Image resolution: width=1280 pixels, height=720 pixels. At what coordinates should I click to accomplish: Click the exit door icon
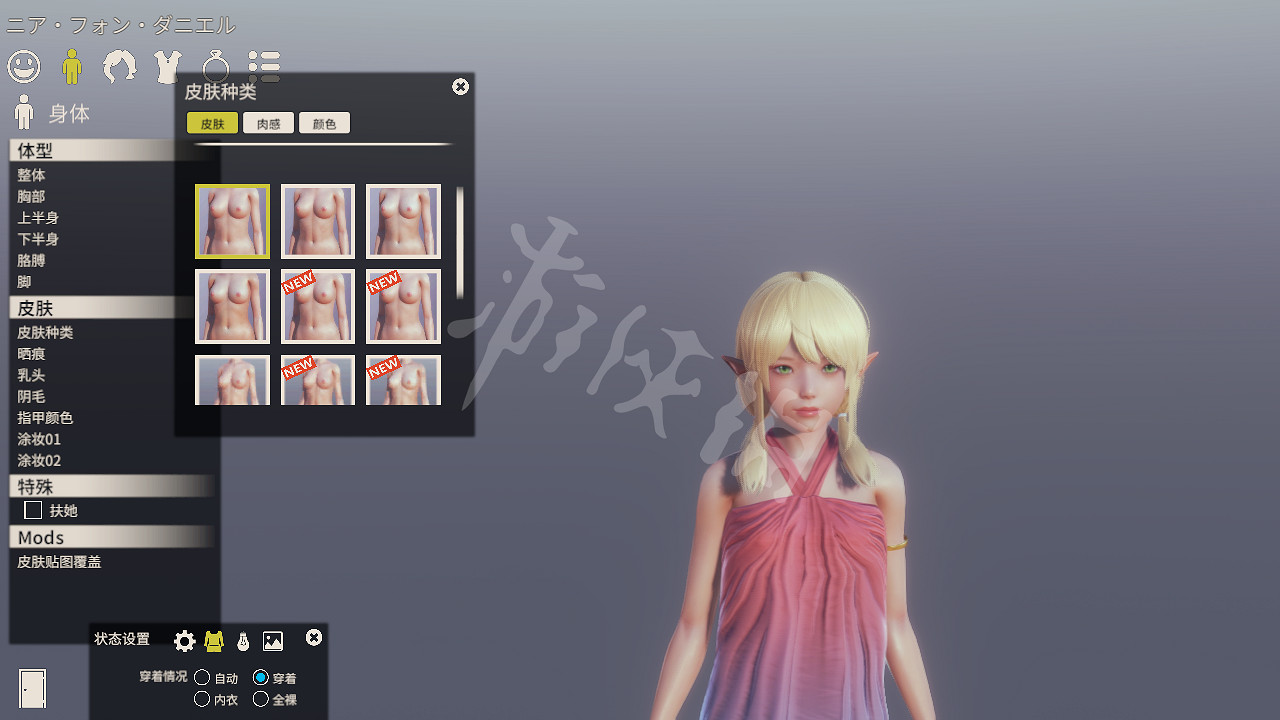pos(32,688)
